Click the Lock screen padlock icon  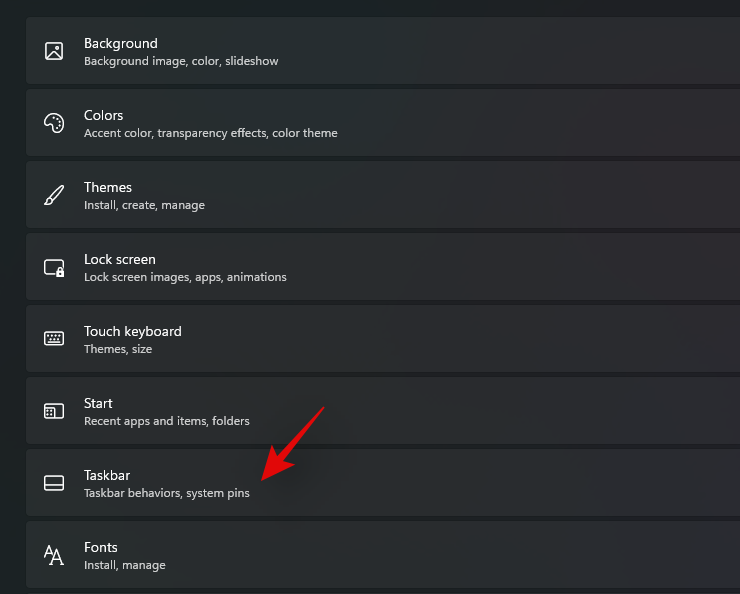tap(54, 267)
